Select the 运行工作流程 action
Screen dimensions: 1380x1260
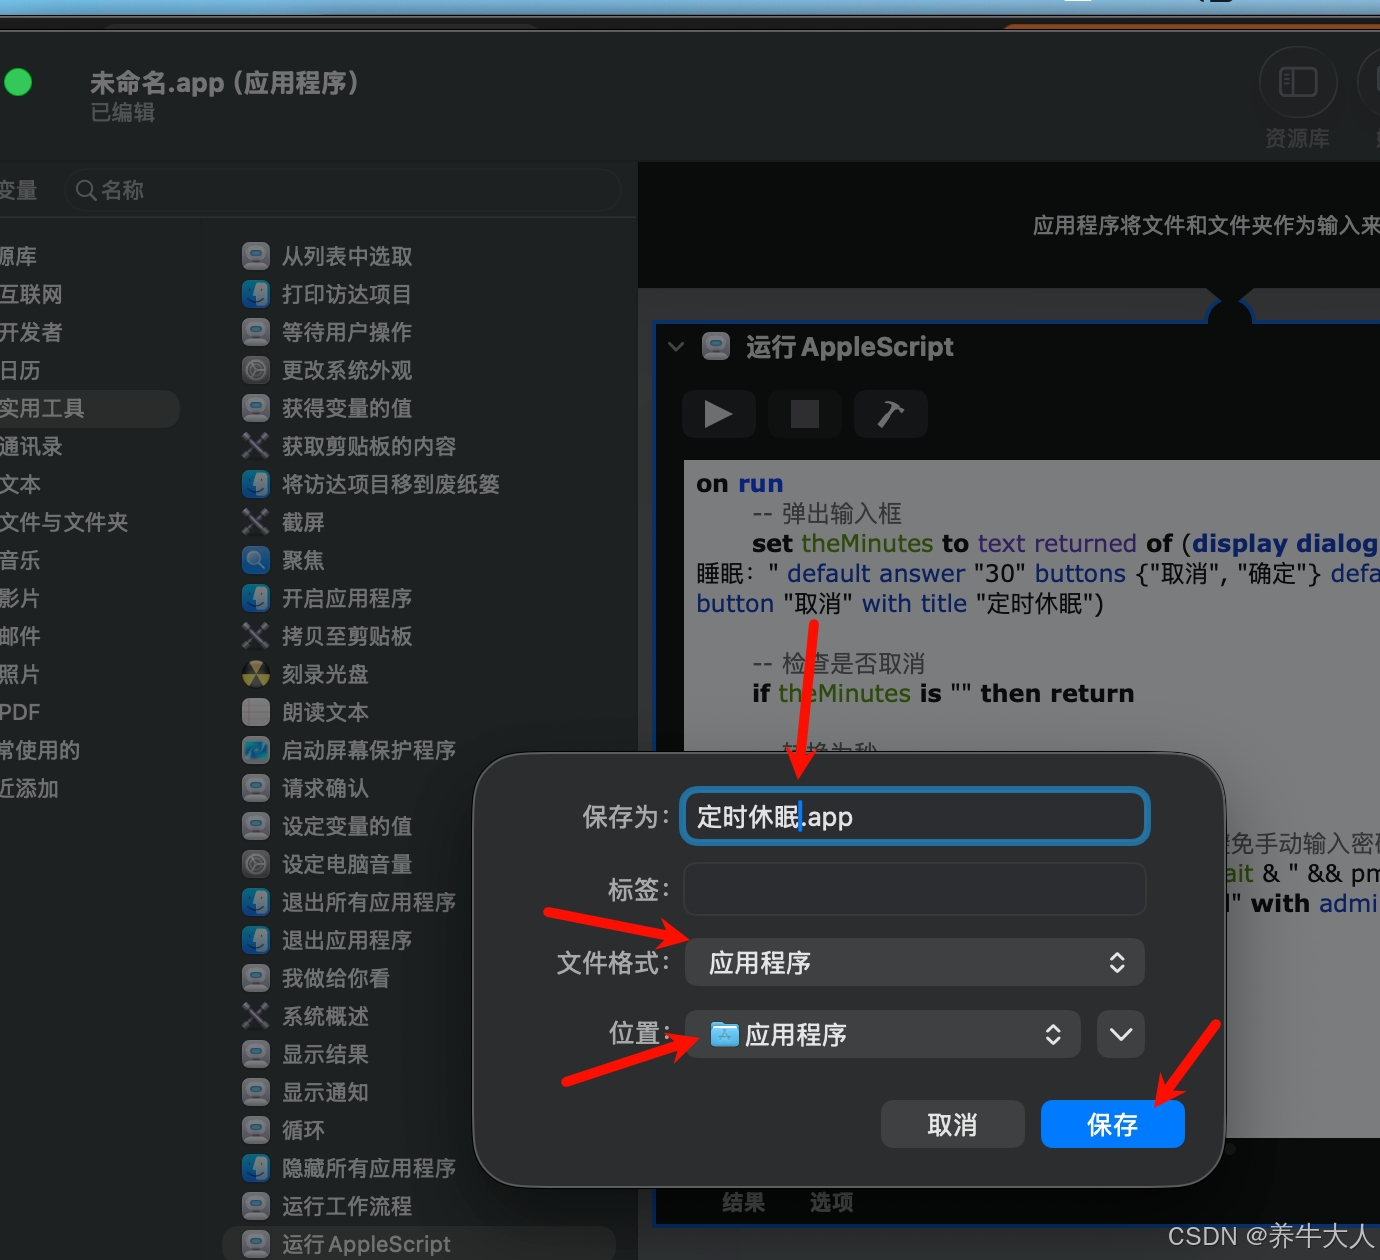(327, 1207)
